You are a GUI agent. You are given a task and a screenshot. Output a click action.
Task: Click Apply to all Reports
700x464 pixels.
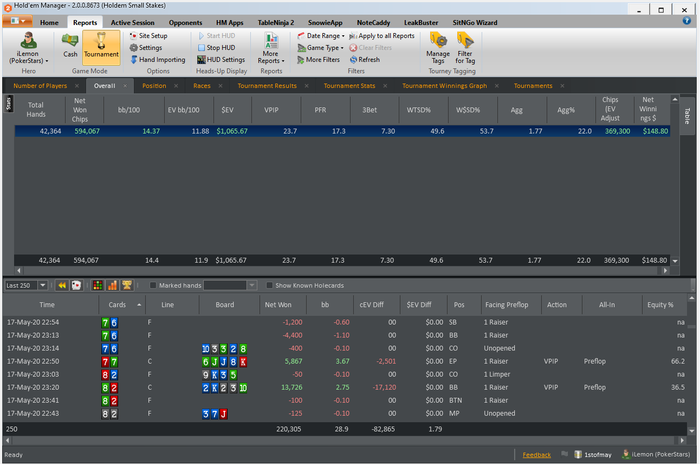click(x=382, y=36)
